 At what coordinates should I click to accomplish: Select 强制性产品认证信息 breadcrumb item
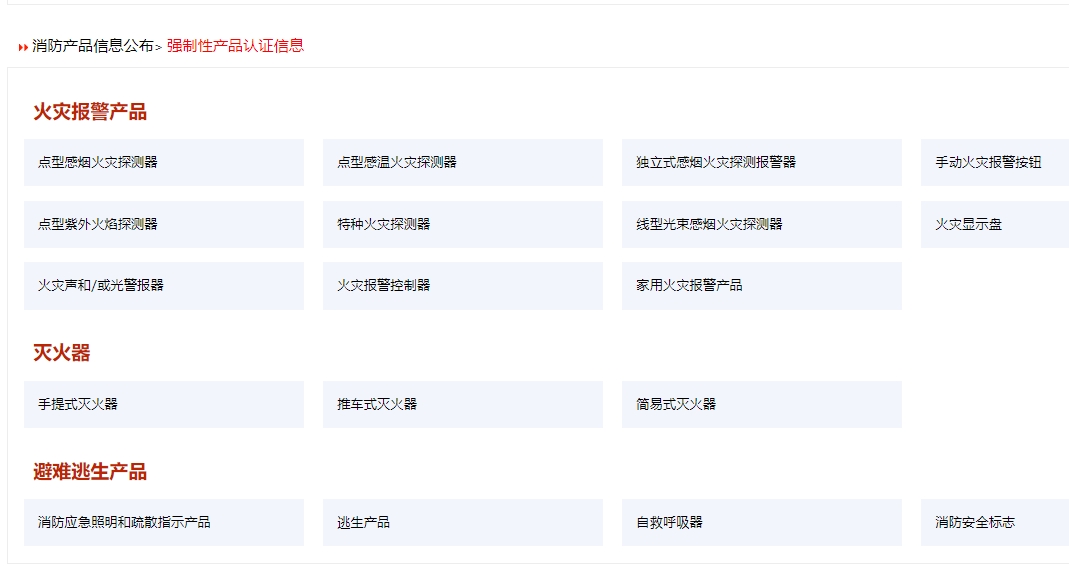click(235, 46)
